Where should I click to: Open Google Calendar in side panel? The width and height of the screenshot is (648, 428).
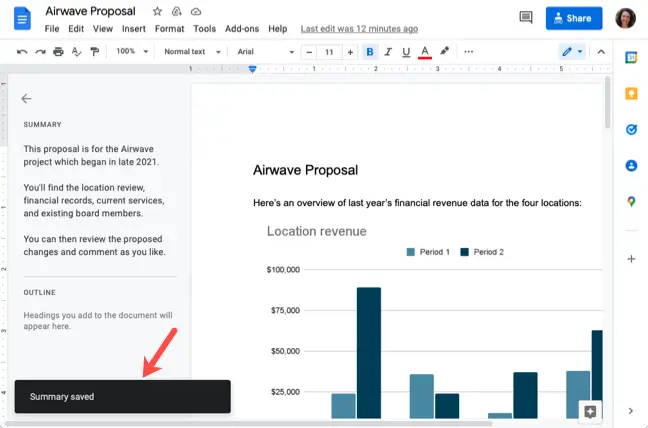(x=631, y=57)
